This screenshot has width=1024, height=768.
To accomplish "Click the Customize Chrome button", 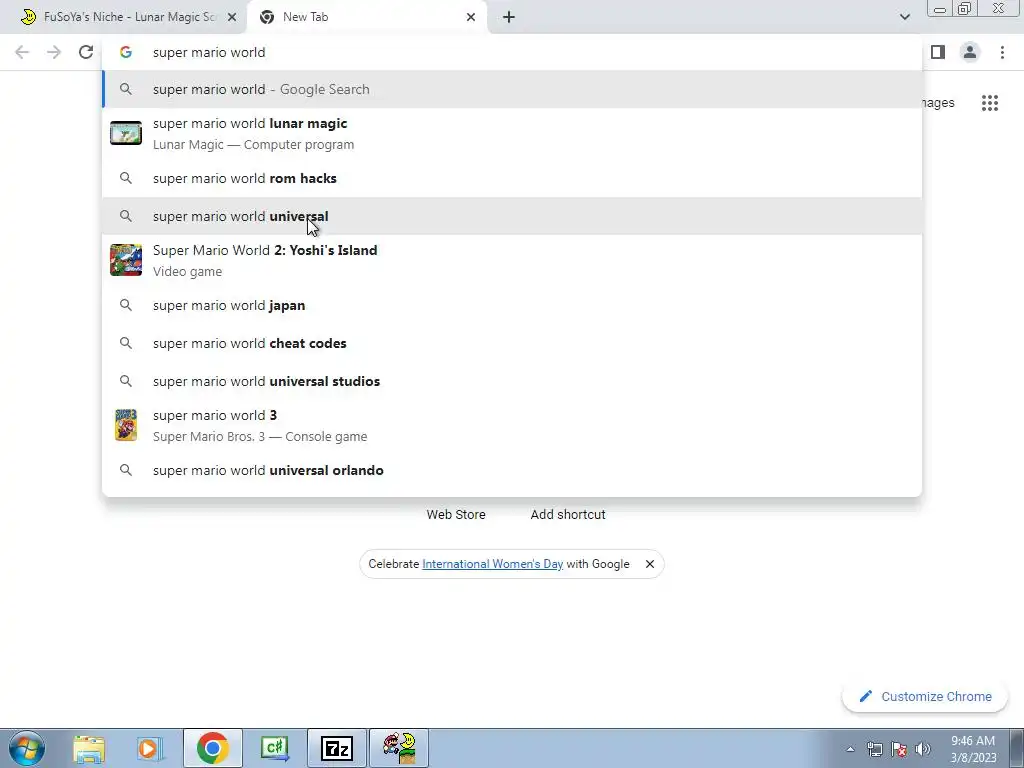I will click(x=925, y=696).
